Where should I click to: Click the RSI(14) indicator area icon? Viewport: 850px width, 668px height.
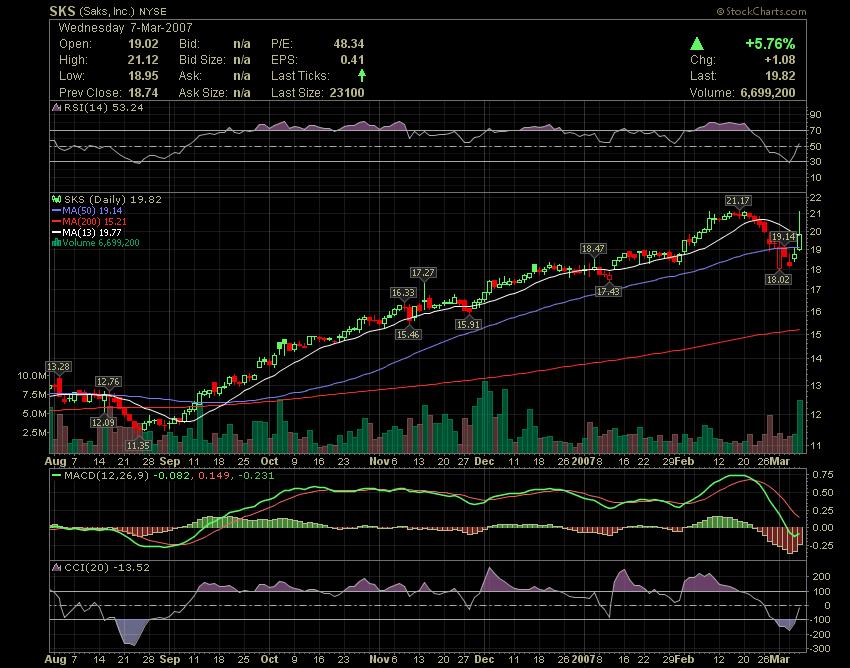56,107
